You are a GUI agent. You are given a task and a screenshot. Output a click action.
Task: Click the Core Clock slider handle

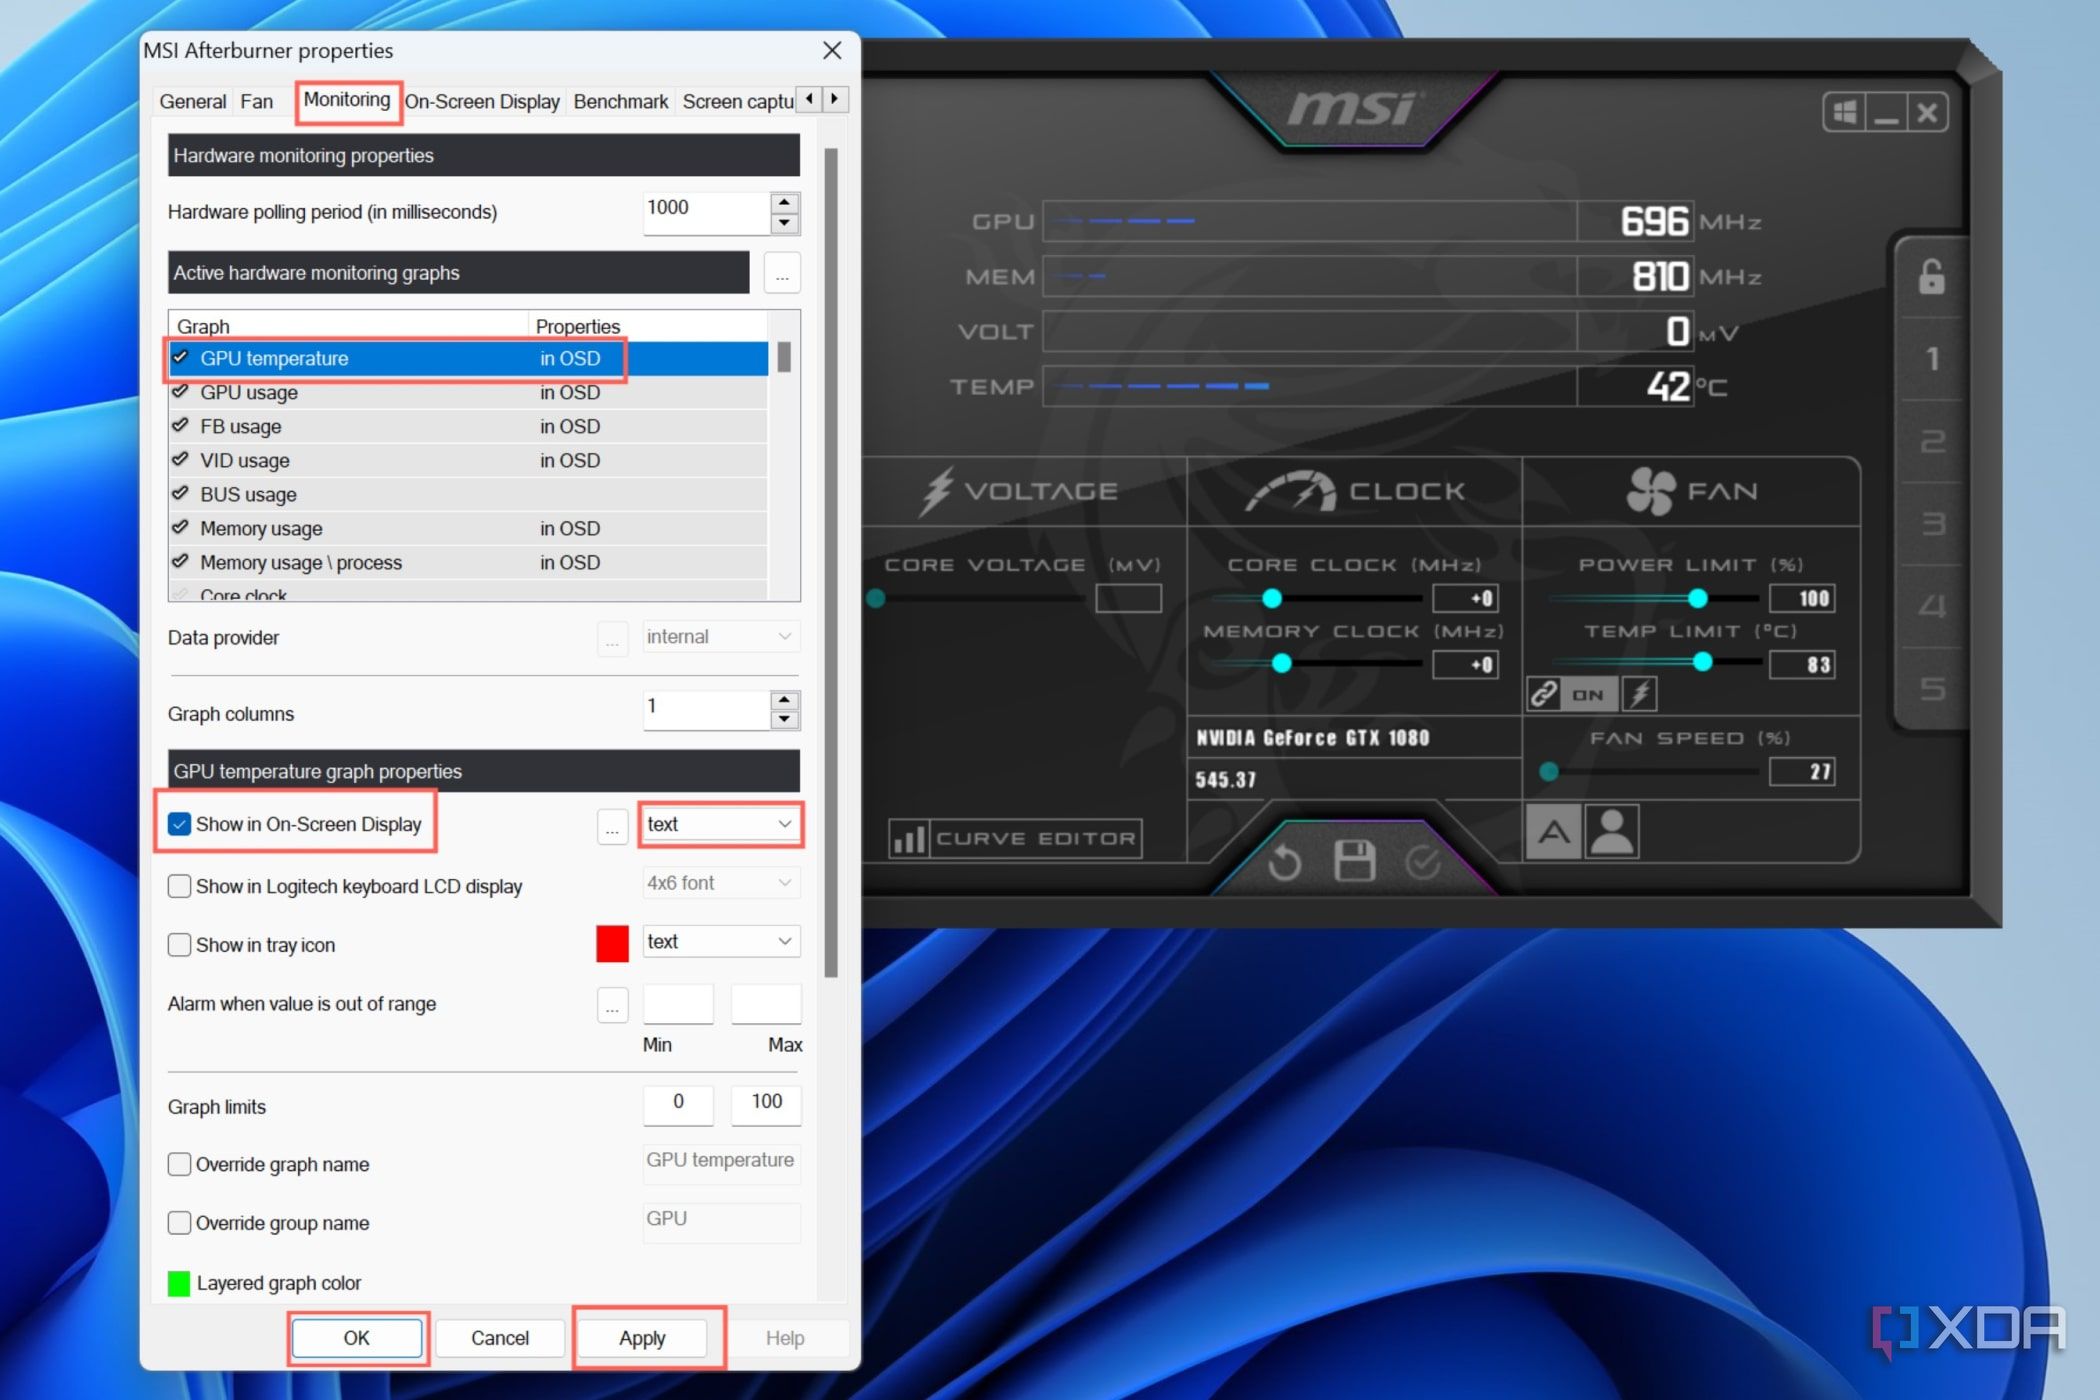tap(1272, 598)
